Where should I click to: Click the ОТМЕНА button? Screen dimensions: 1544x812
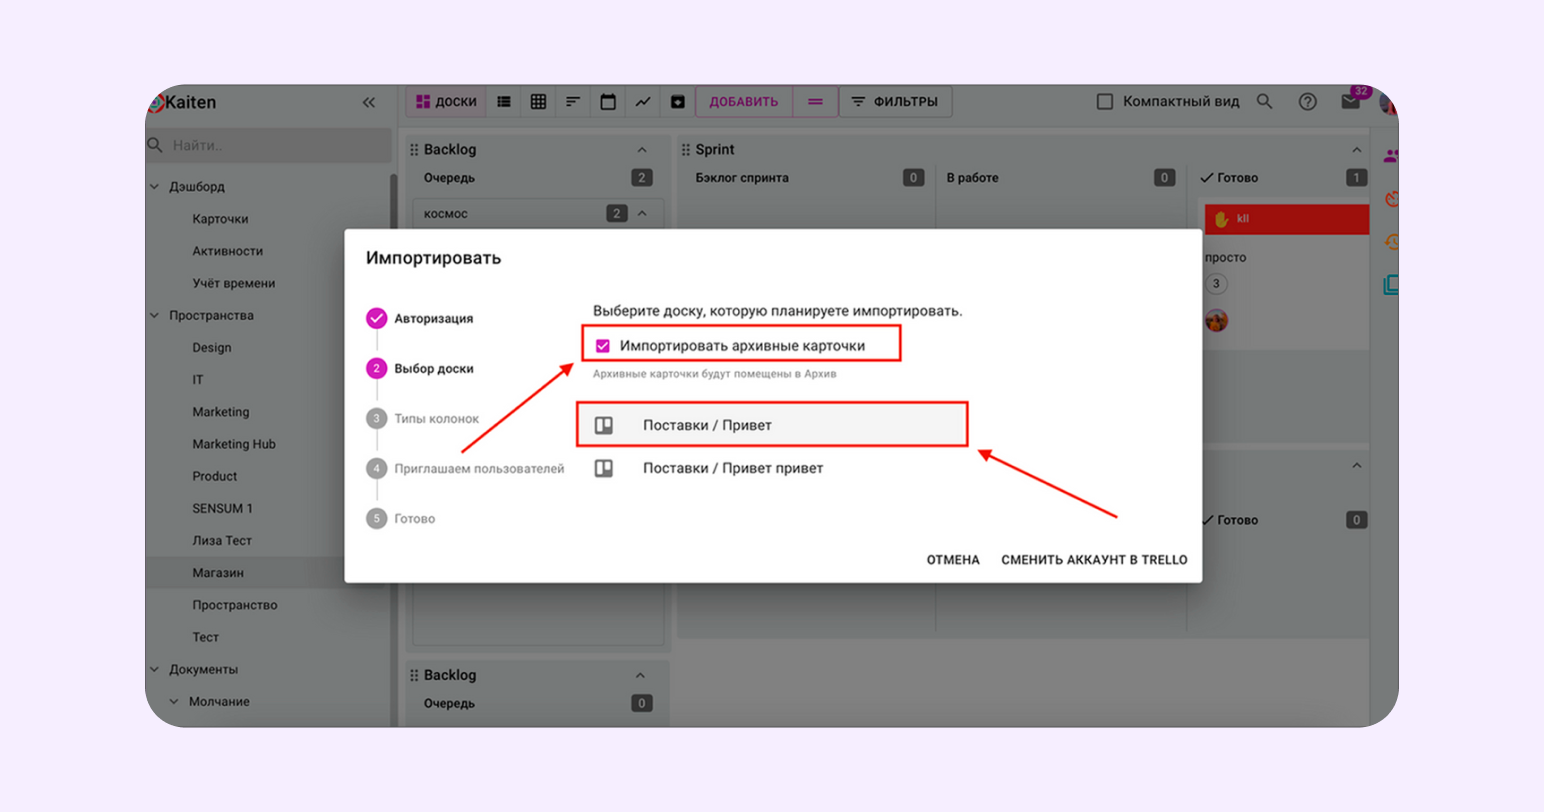pyautogui.click(x=953, y=560)
